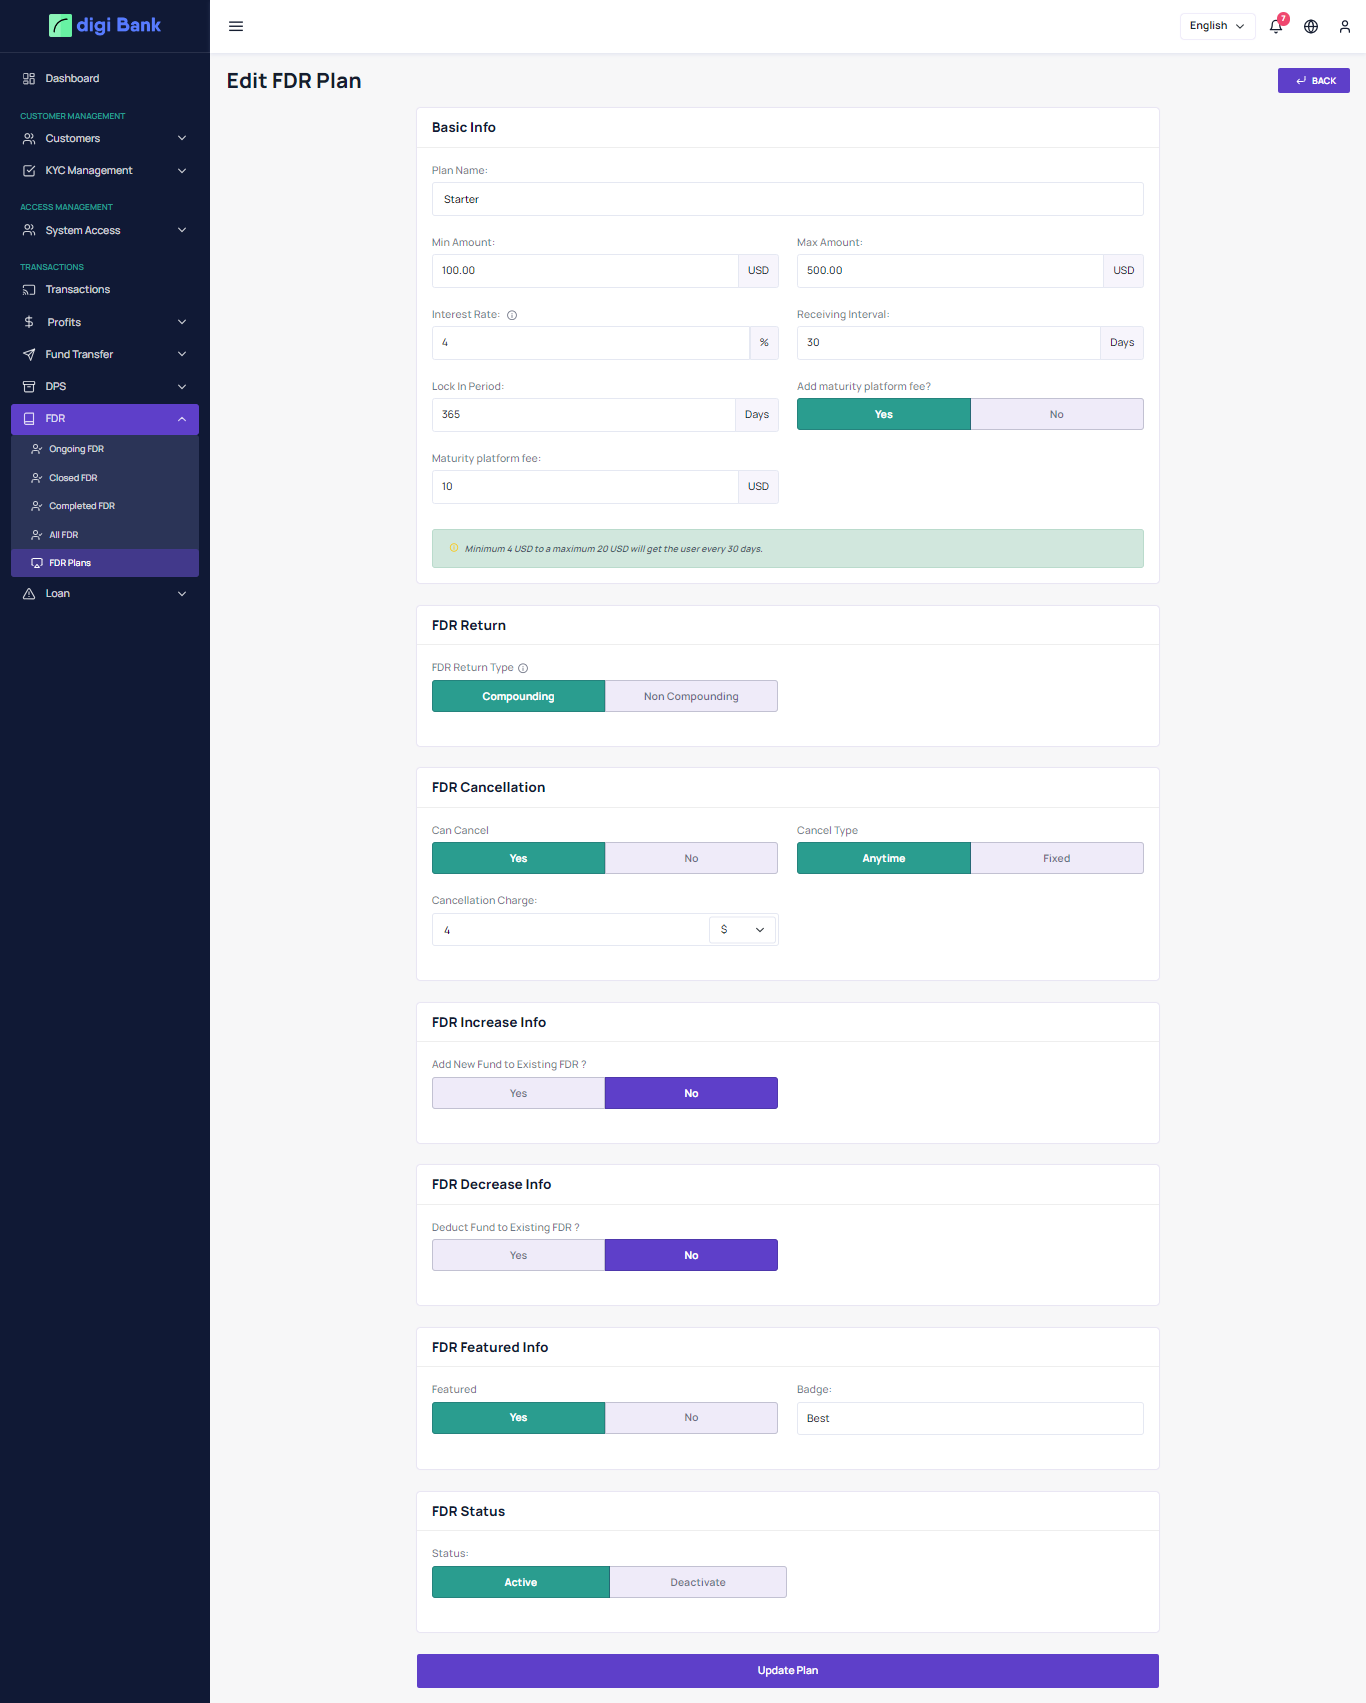
Task: Click the Dashboard grid icon
Action: [x=29, y=78]
